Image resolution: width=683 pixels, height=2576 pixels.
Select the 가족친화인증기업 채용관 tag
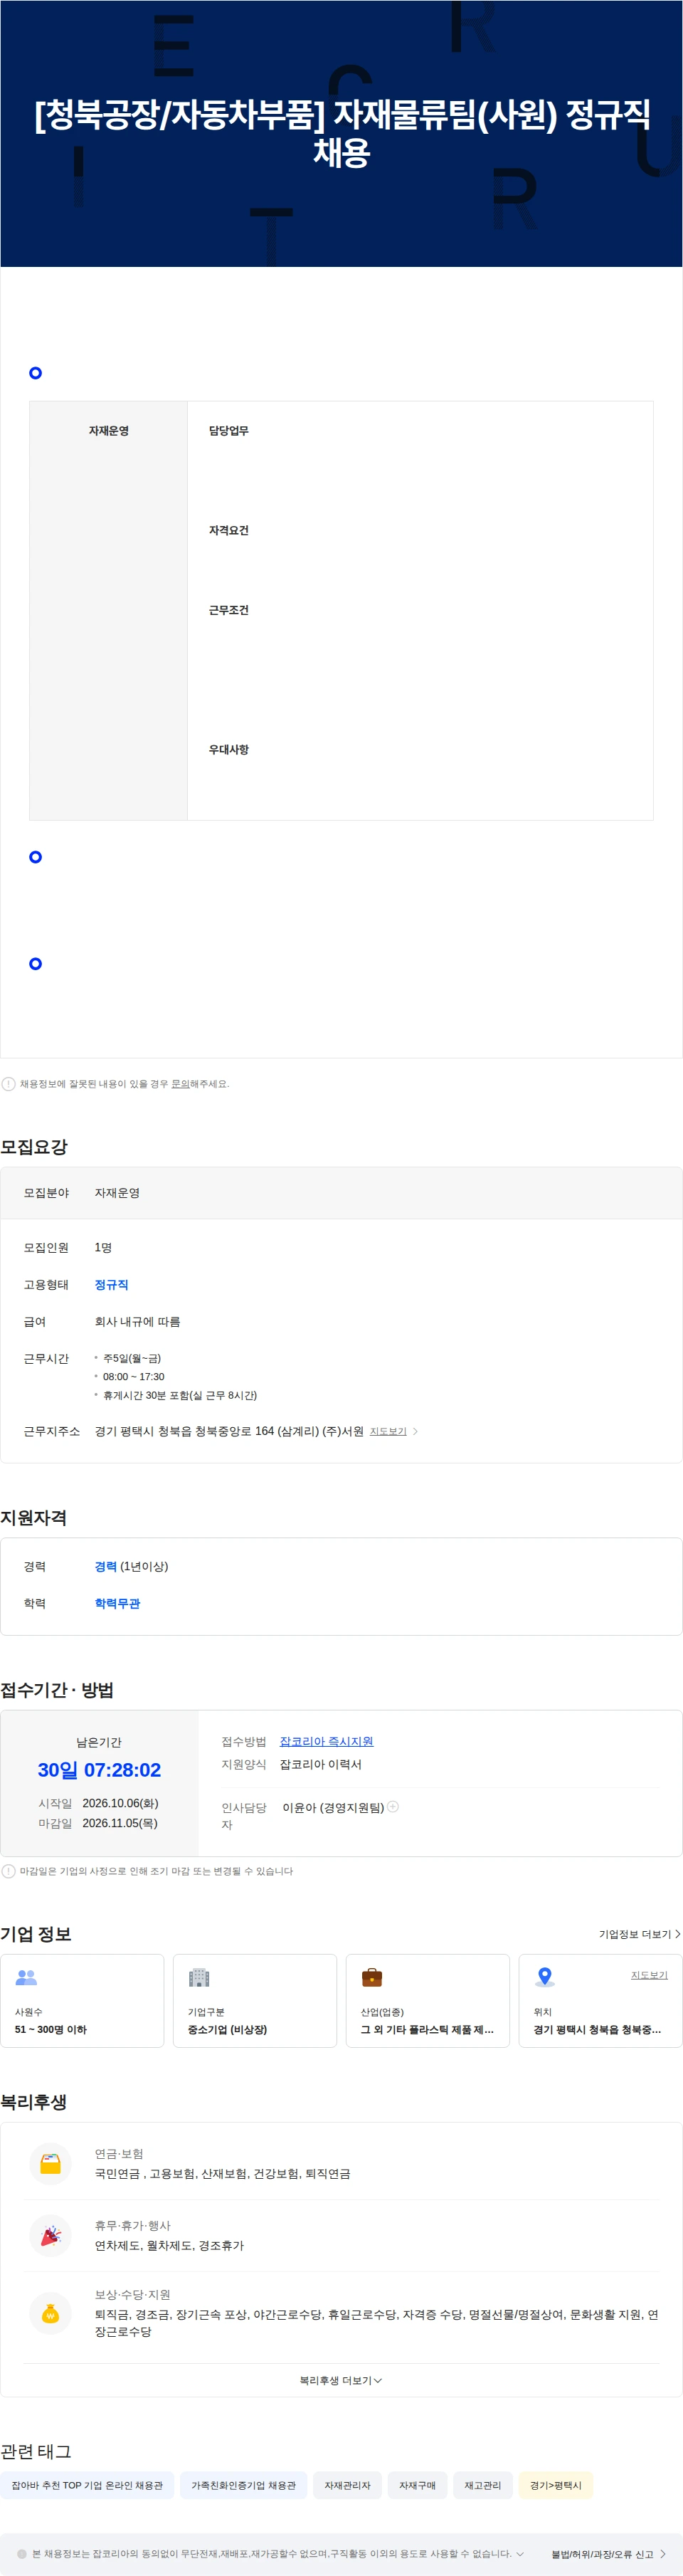[x=243, y=2485]
